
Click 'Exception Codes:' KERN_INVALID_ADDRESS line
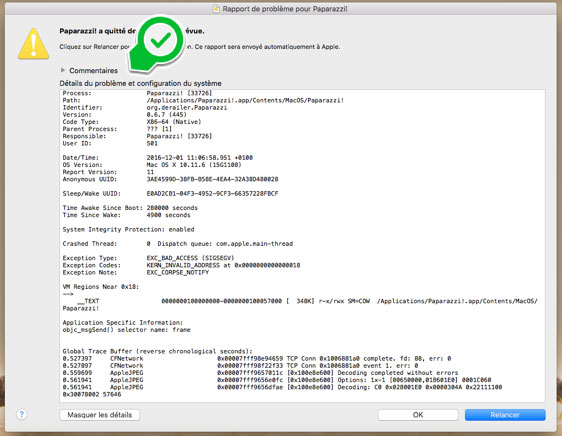click(x=181, y=265)
